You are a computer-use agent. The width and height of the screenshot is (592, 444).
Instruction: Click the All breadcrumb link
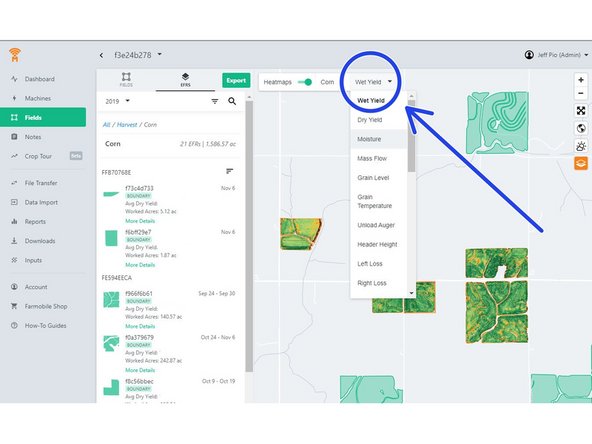pyautogui.click(x=106, y=125)
